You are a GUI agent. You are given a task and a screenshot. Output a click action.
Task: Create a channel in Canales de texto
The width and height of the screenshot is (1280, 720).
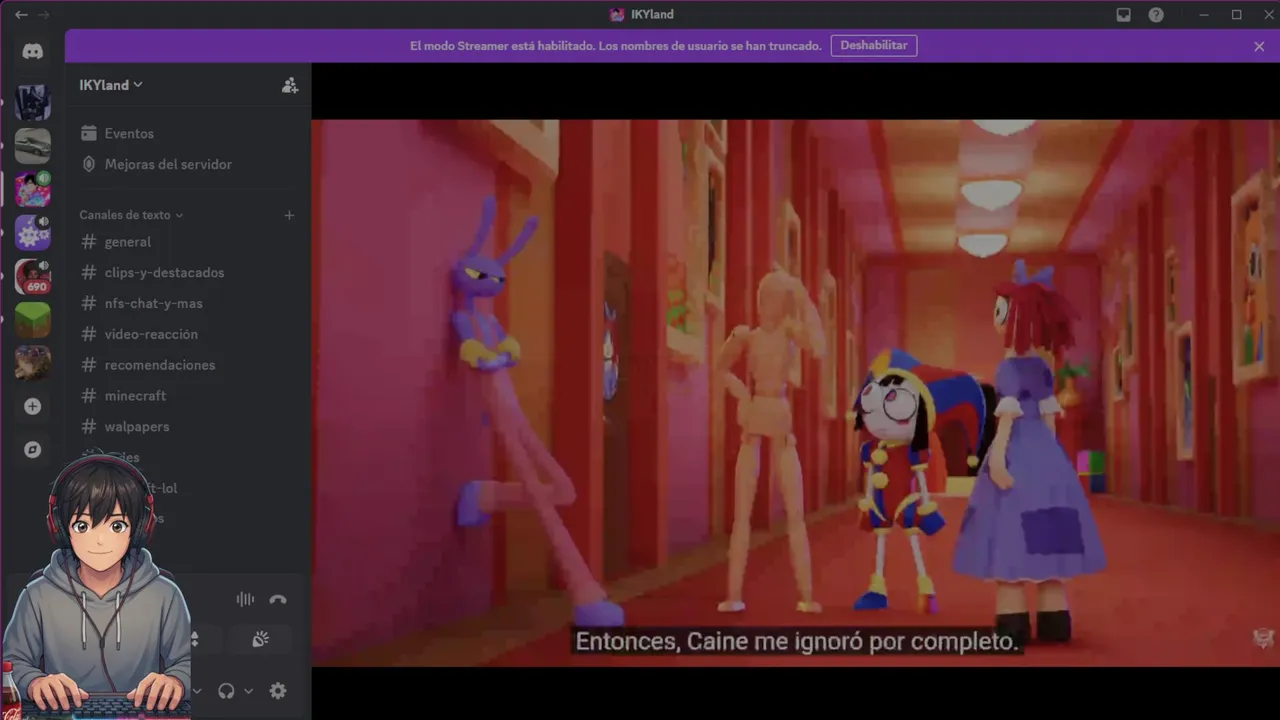pyautogui.click(x=289, y=215)
